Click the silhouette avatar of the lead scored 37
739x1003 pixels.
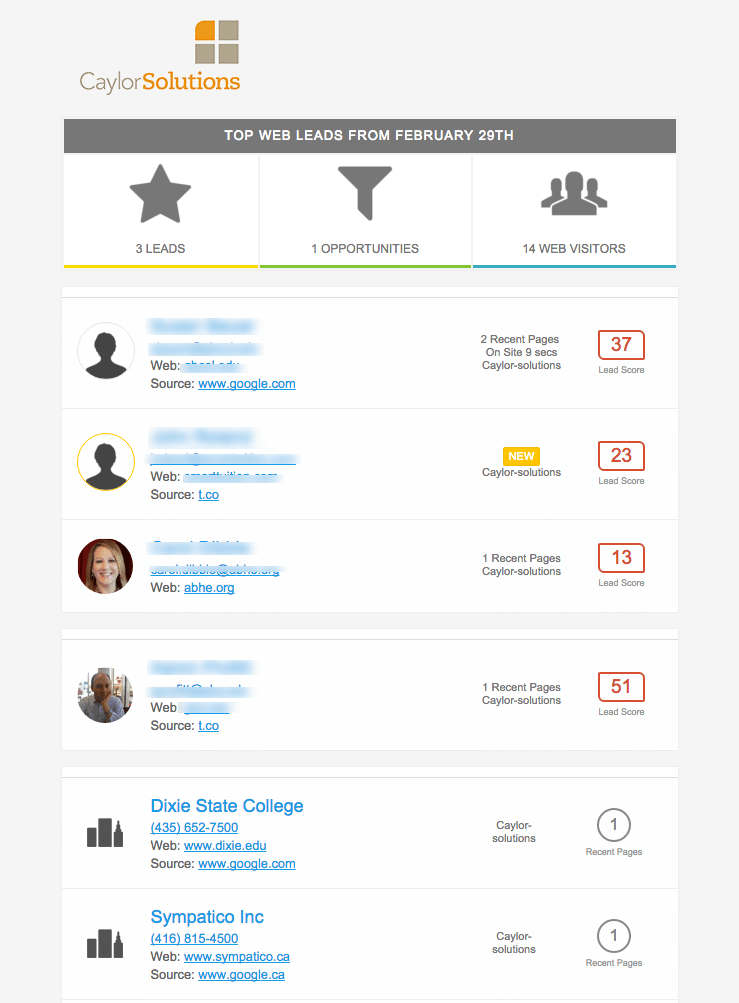point(106,351)
